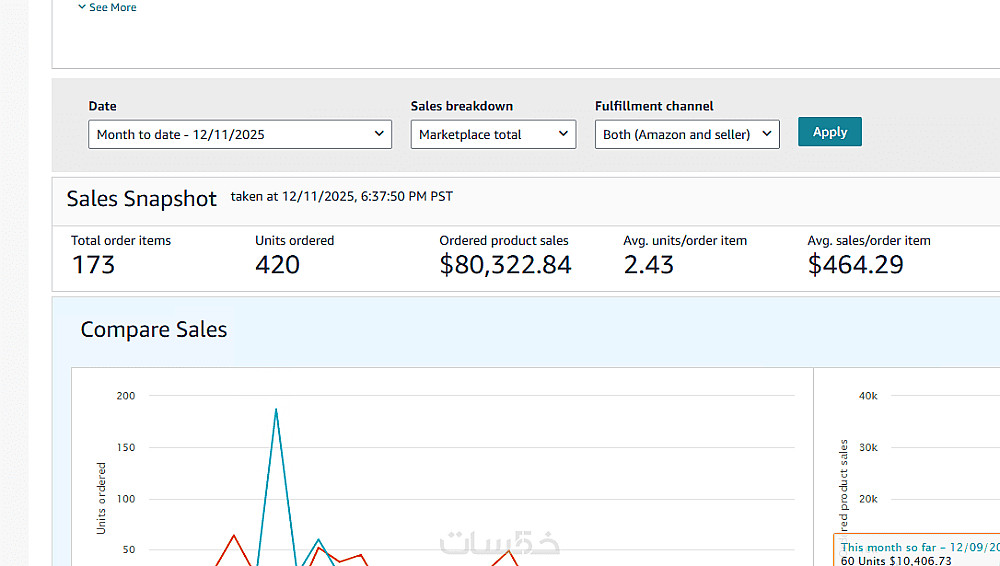Click the Avg. units/order item value 2.43
Screen dimensions: 1000x566
(x=649, y=265)
